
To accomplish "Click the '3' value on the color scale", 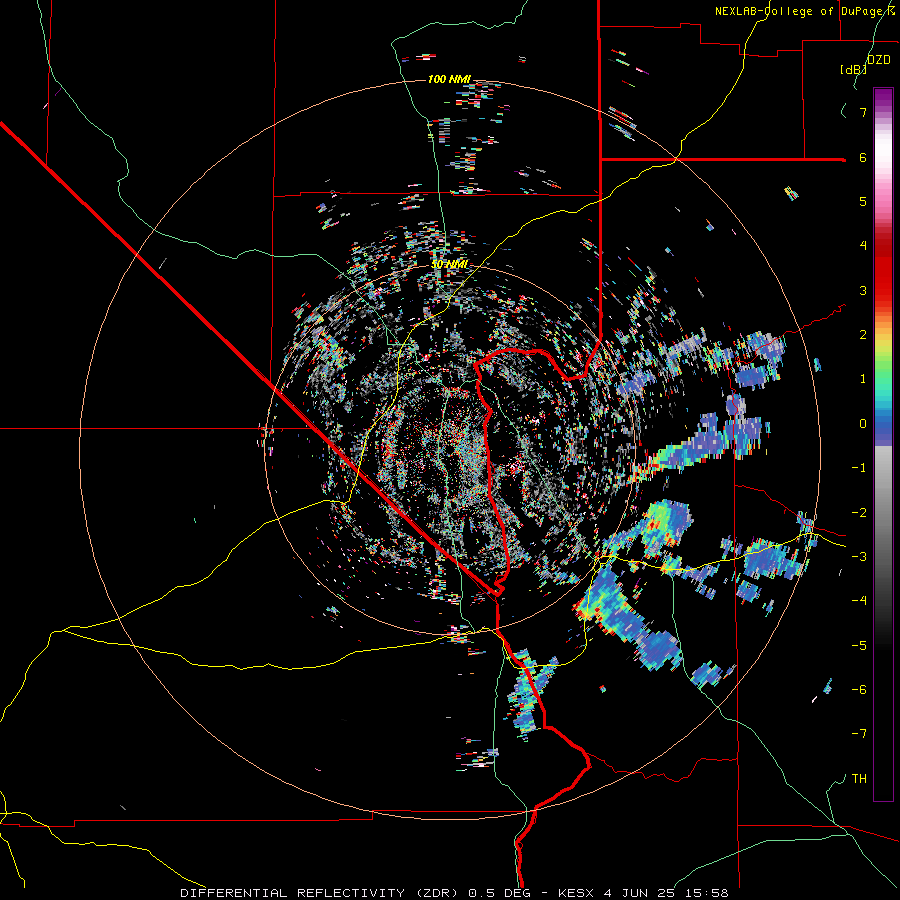I will tap(863, 290).
